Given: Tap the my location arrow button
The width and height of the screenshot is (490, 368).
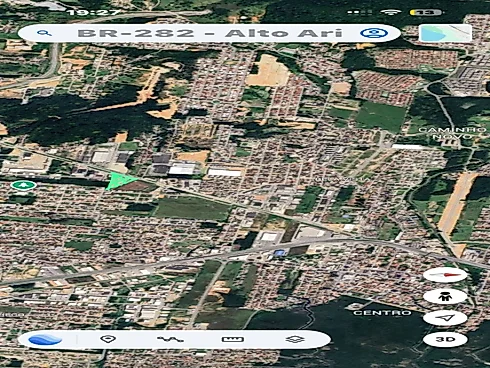Looking at the screenshot, I should (445, 317).
